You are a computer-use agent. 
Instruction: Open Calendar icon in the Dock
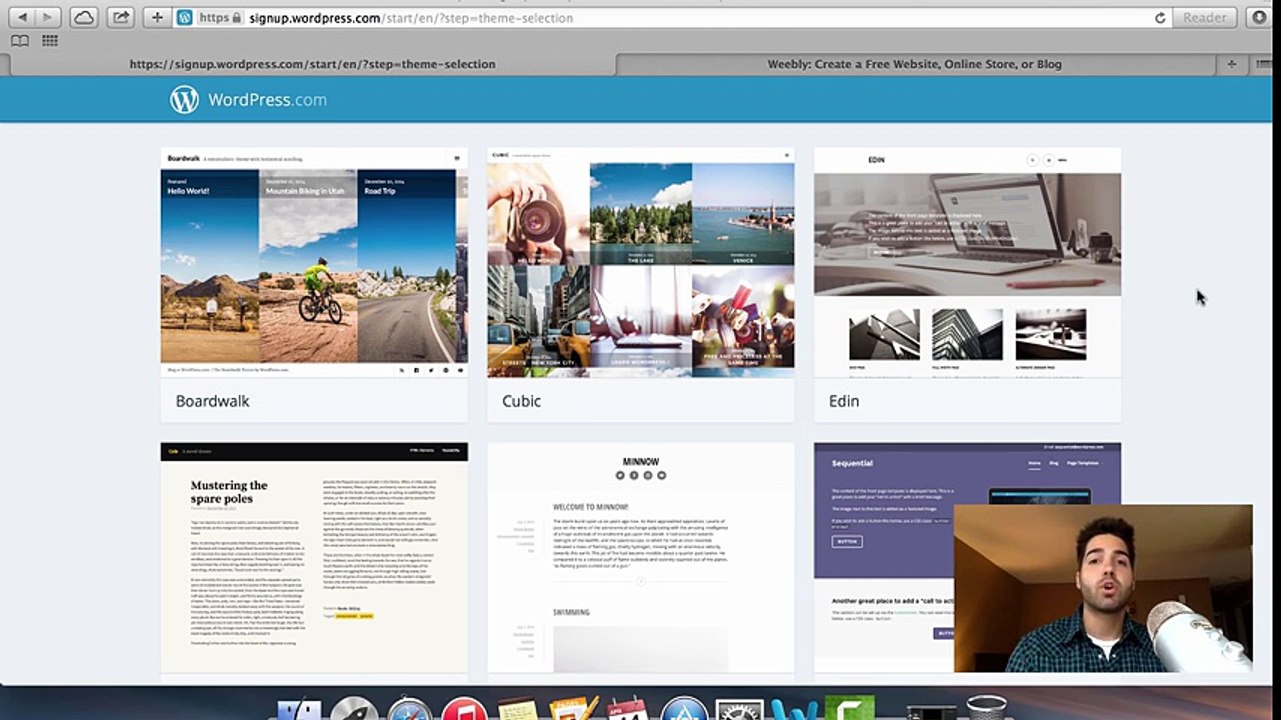click(x=628, y=709)
